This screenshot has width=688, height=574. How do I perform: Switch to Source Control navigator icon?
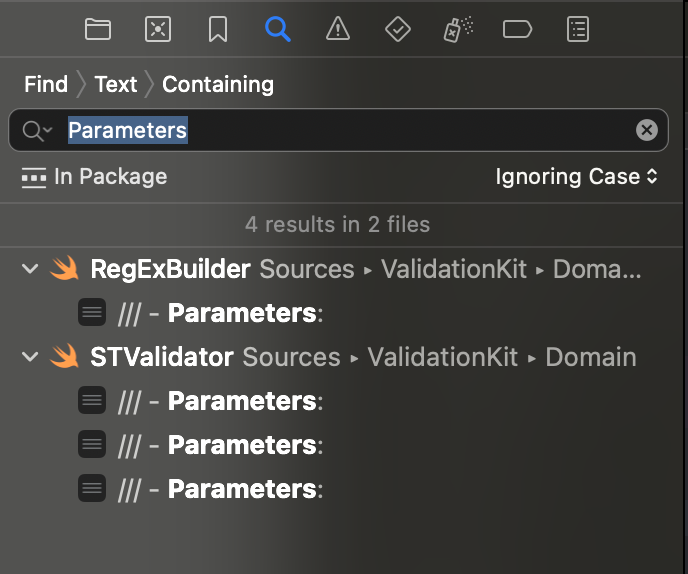pyautogui.click(x=158, y=29)
